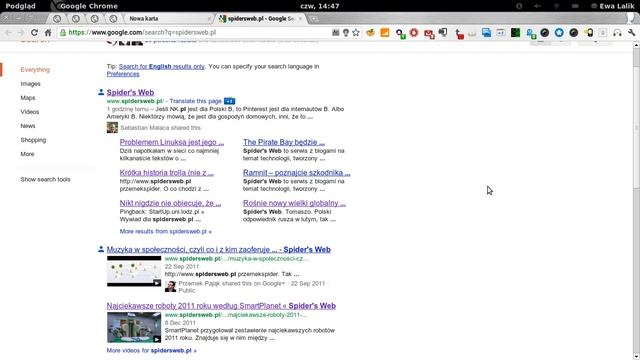The image size is (640, 360).
Task: Click the new tab button
Action: 314,18
